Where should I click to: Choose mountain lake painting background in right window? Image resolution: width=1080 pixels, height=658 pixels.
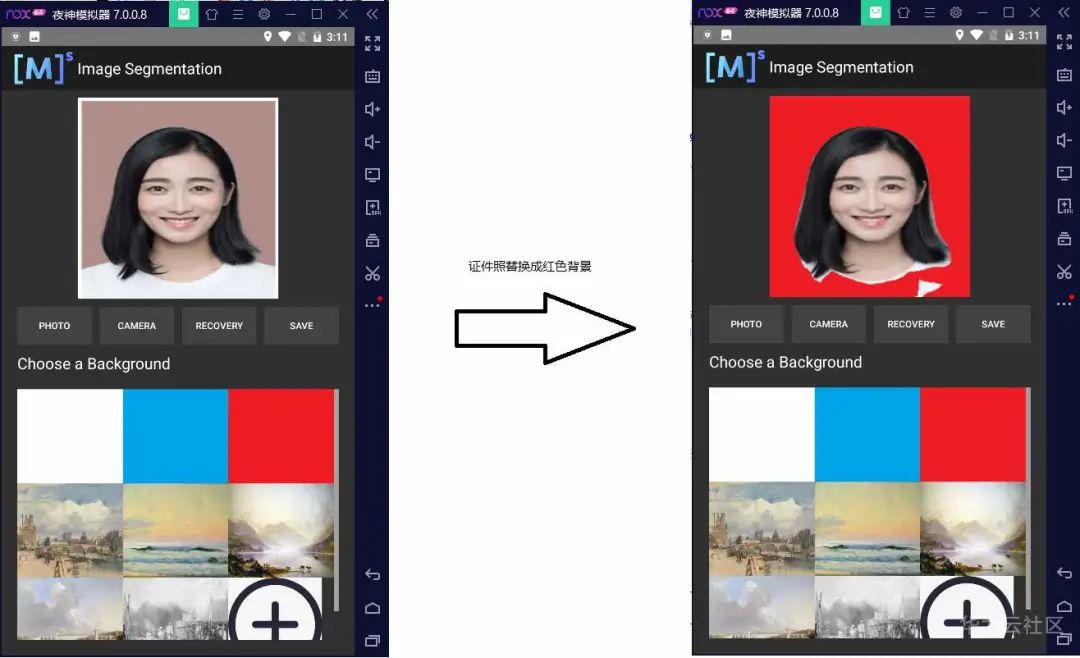click(973, 529)
